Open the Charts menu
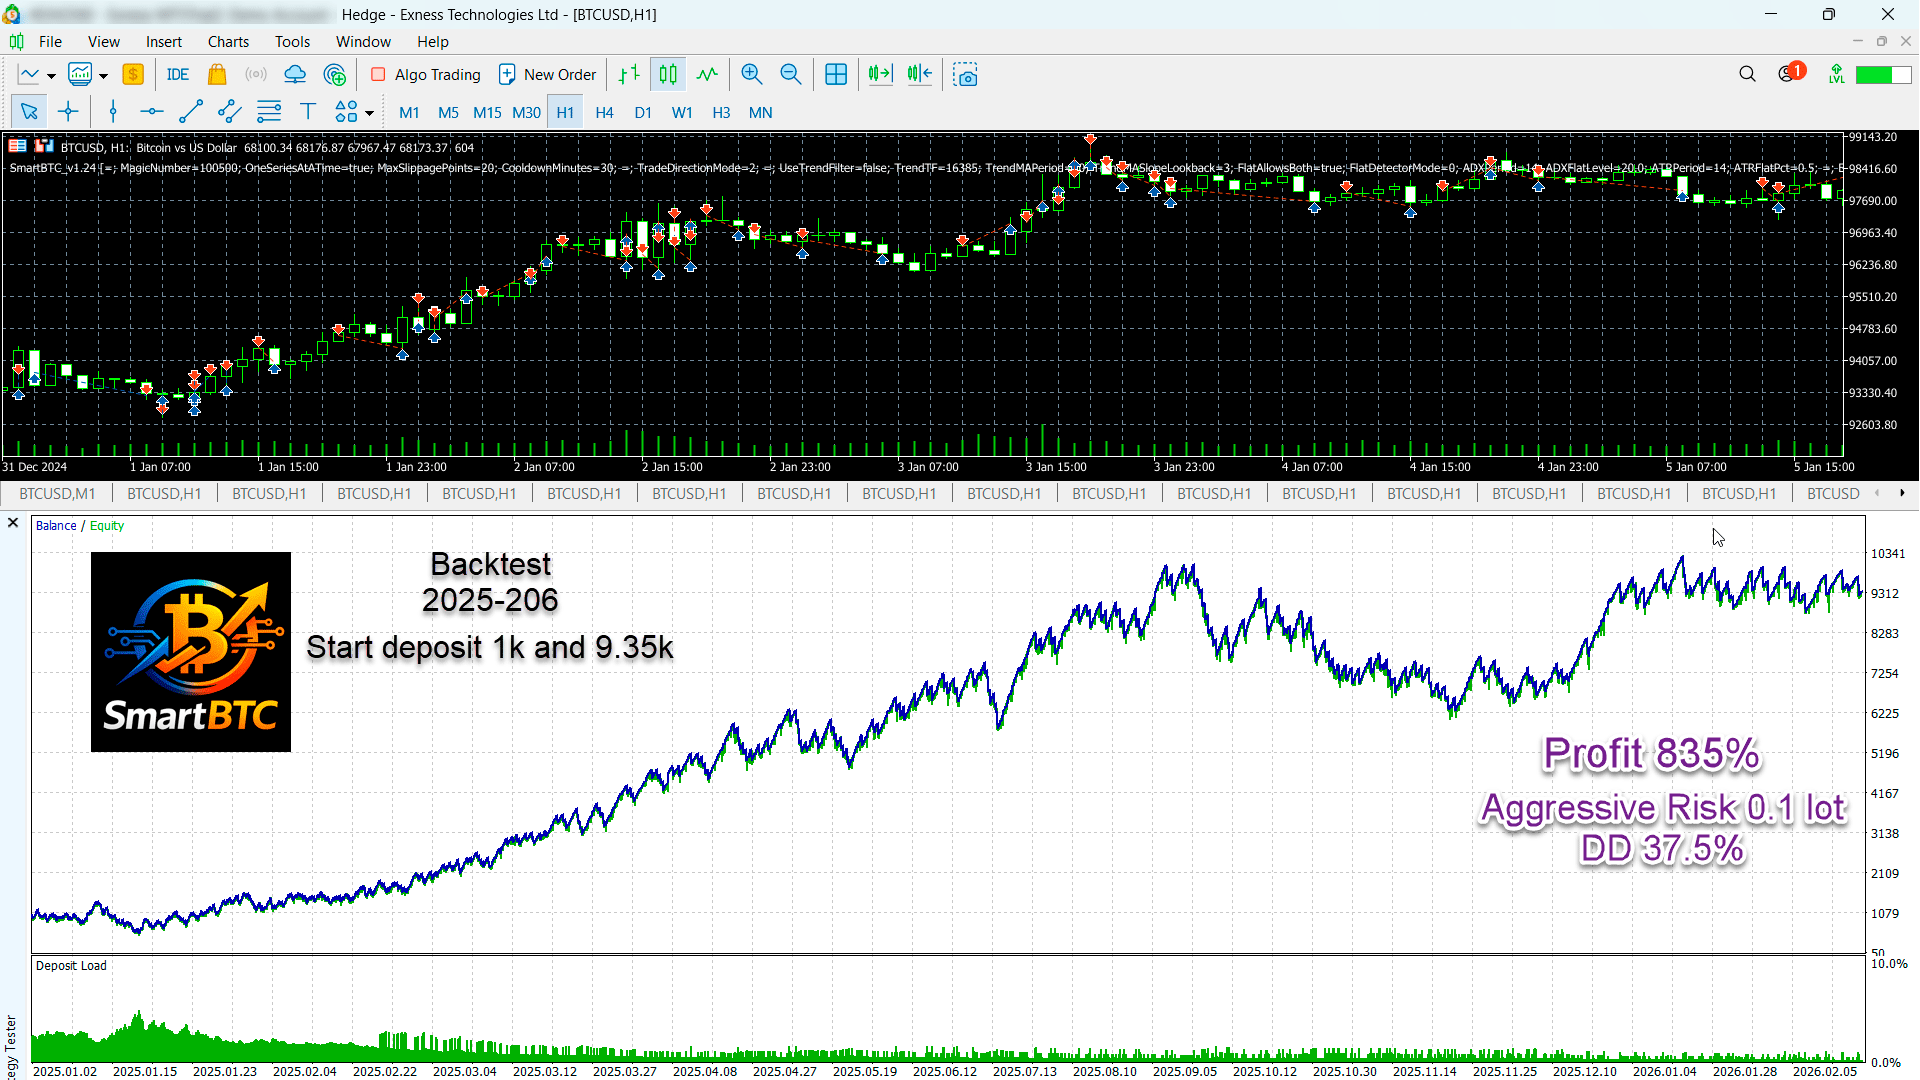1920x1080 pixels. tap(228, 42)
